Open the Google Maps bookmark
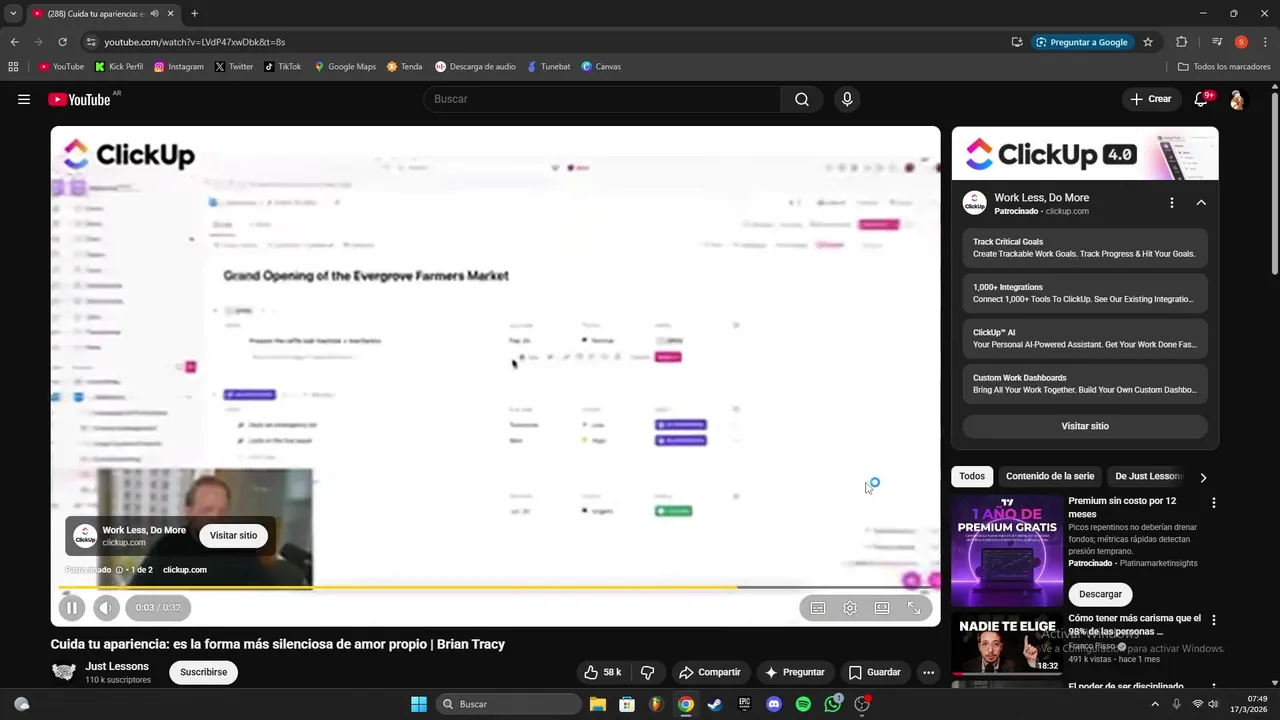The width and height of the screenshot is (1280, 720). click(x=345, y=67)
